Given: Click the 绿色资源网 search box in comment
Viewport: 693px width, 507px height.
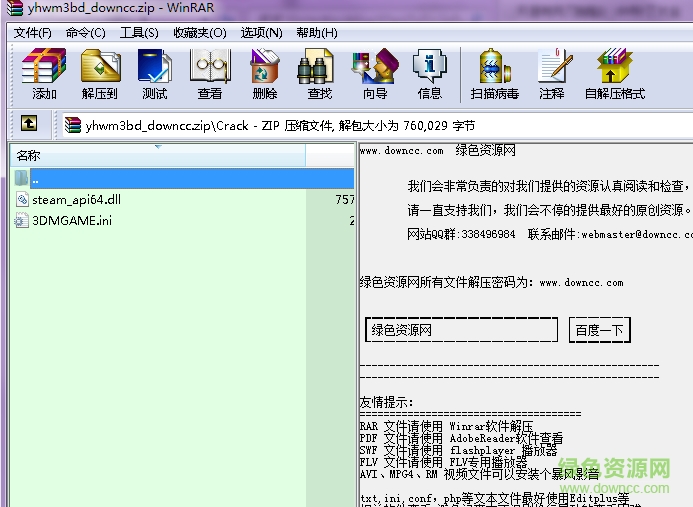Looking at the screenshot, I should pyautogui.click(x=461, y=330).
